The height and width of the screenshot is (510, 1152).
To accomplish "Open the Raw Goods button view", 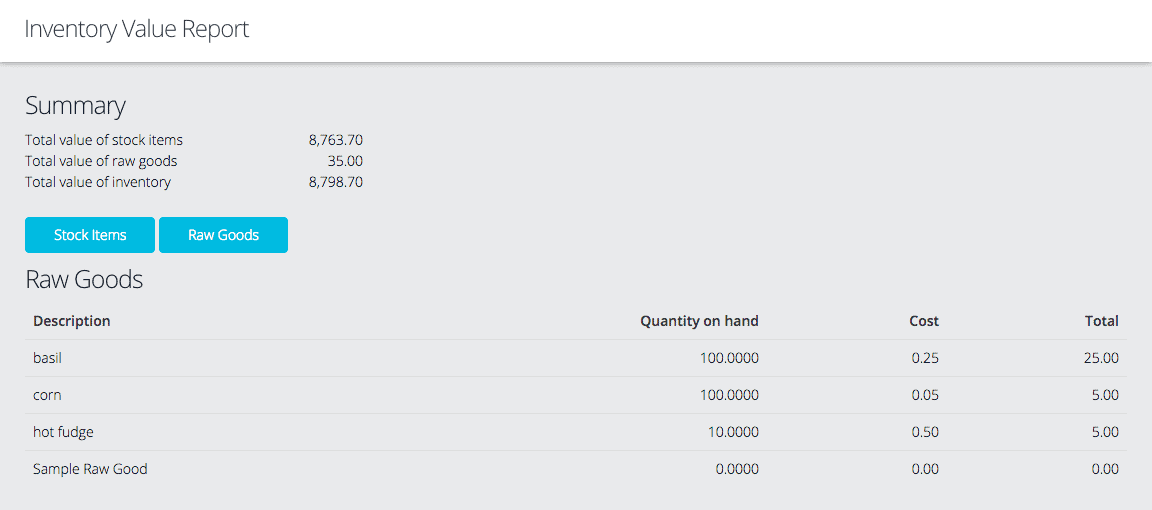I will click(x=223, y=235).
